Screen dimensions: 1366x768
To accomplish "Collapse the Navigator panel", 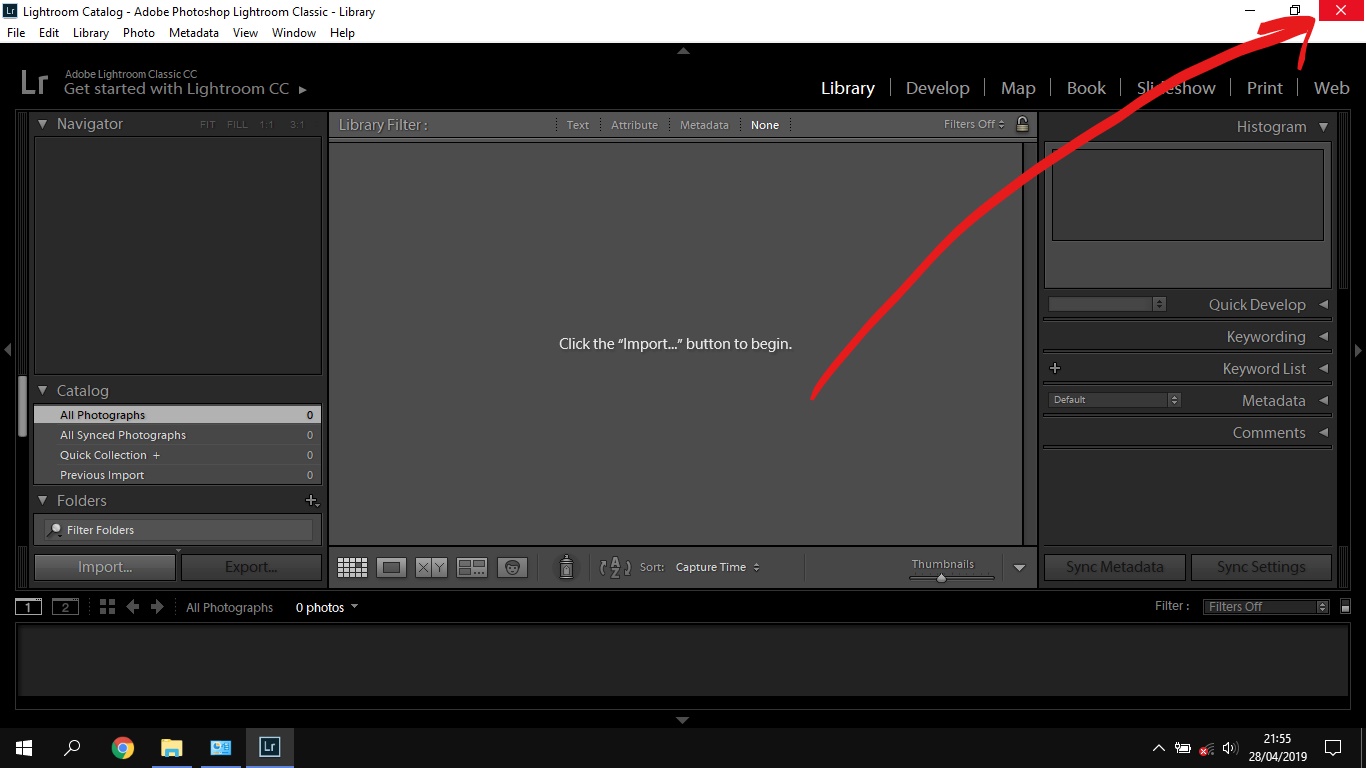I will (x=43, y=124).
